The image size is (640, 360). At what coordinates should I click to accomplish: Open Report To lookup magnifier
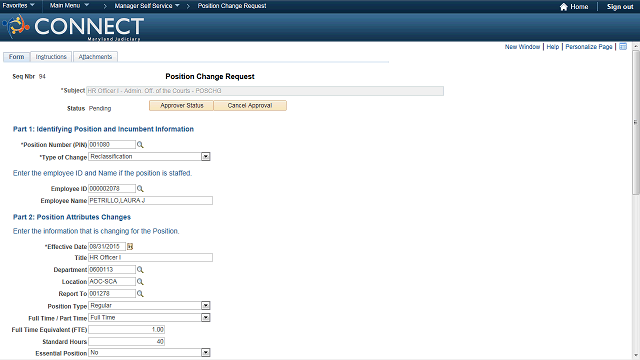coord(140,293)
